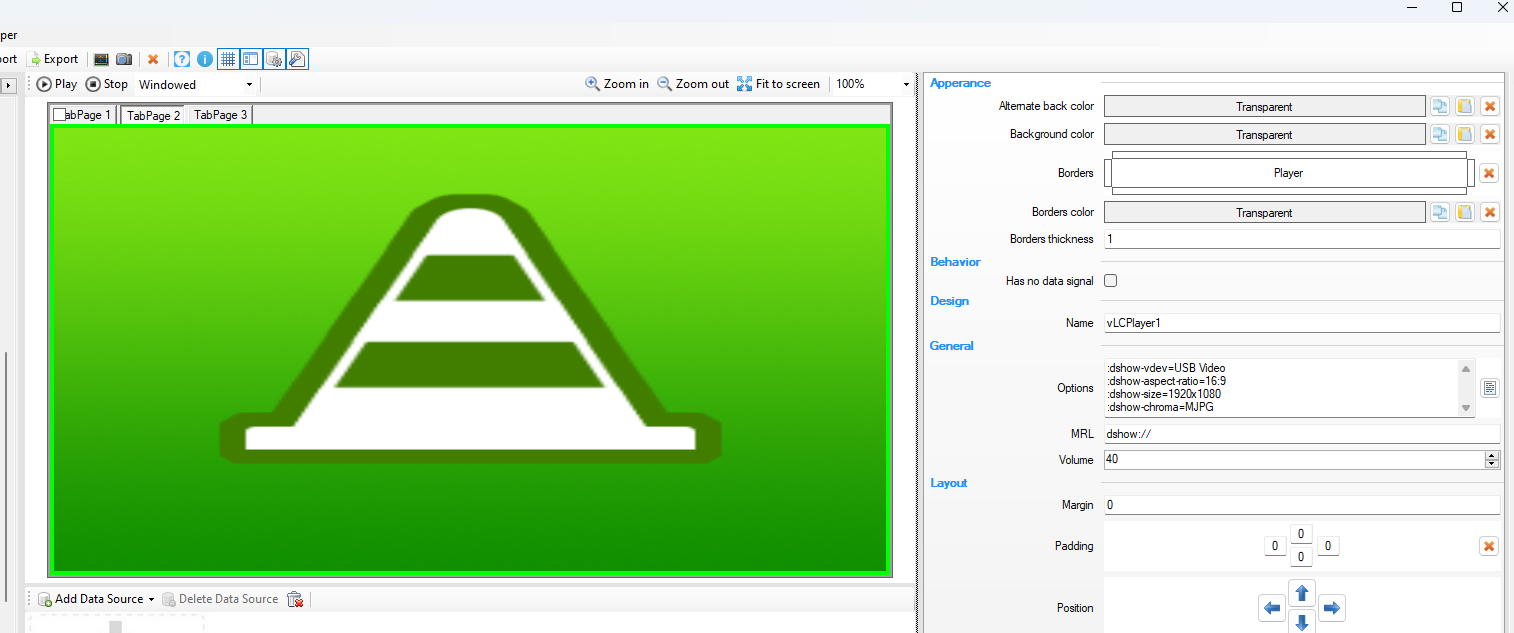Reset the Alternate back color with X
1514x633 pixels.
tap(1489, 106)
